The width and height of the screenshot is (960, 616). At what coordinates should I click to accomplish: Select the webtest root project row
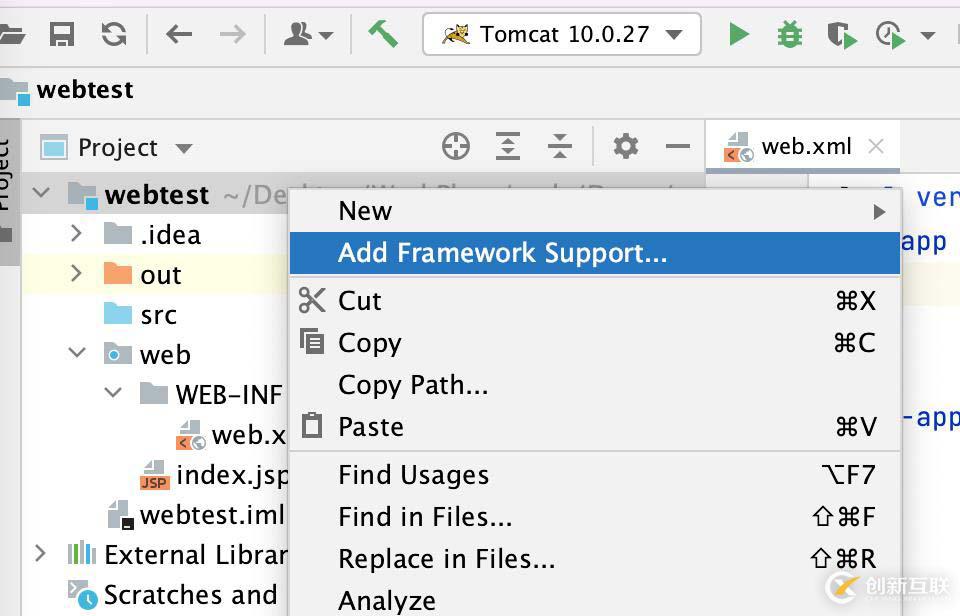(154, 194)
